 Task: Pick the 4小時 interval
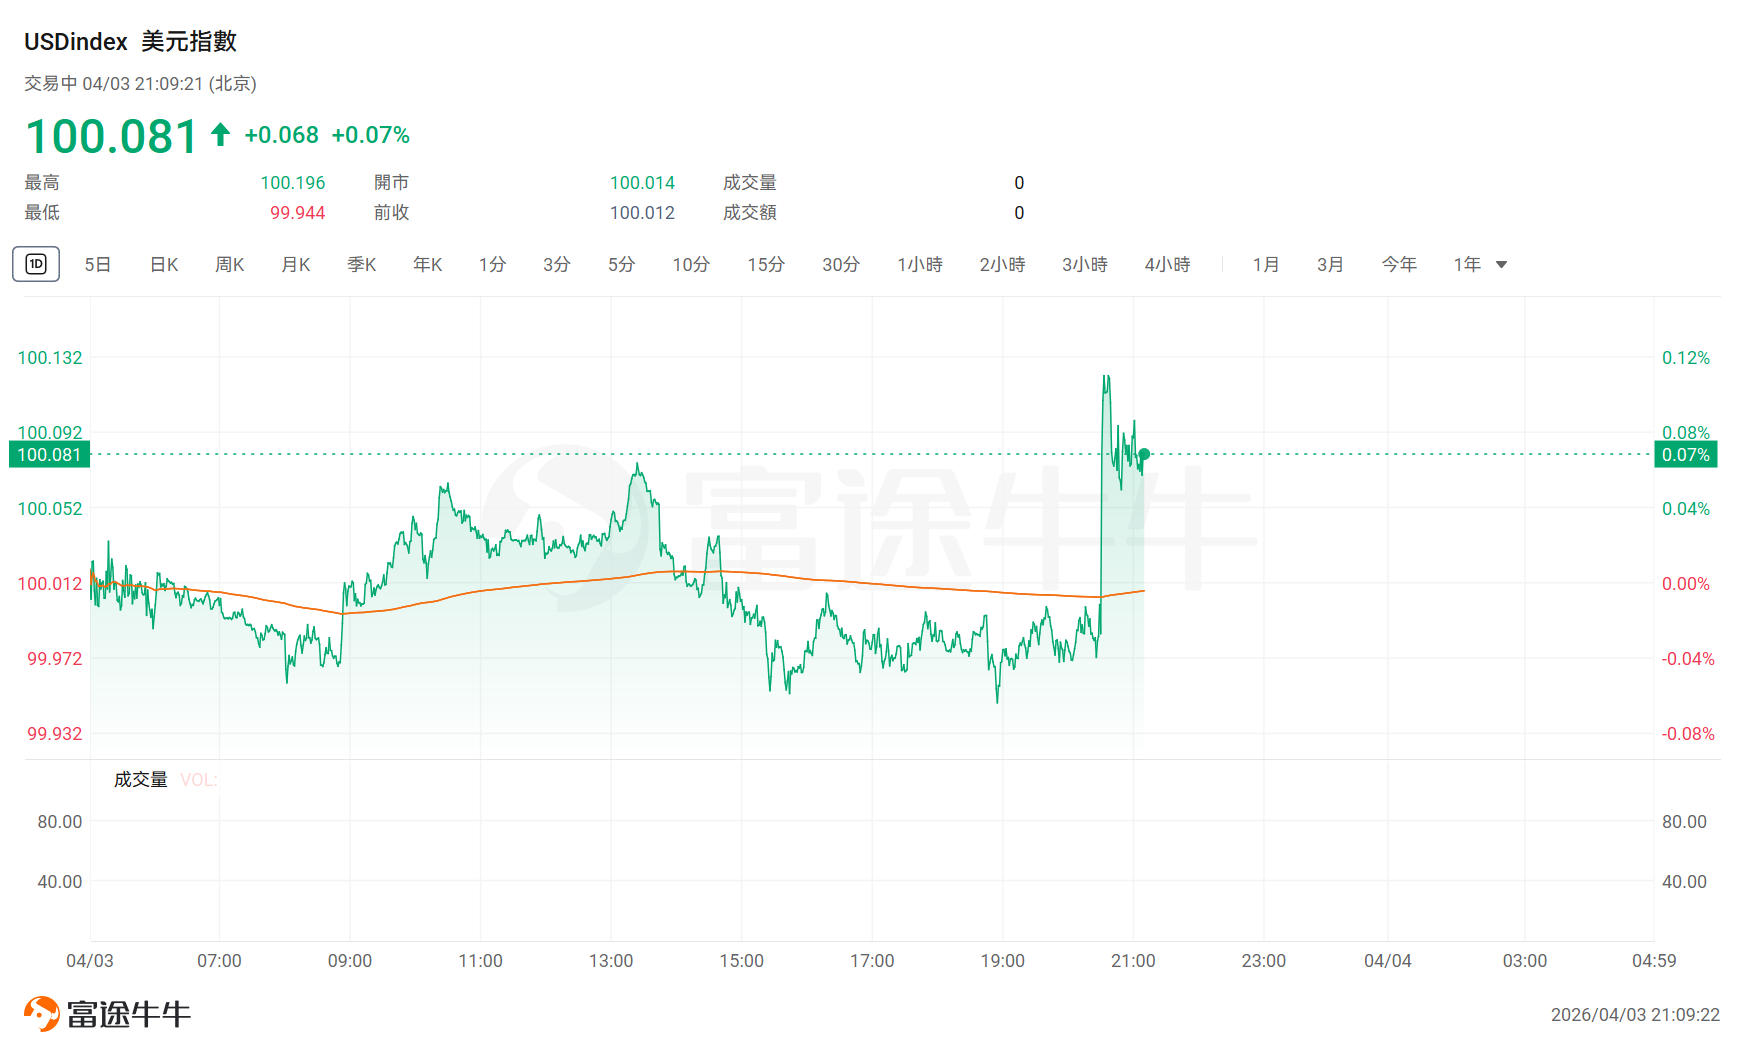(1167, 265)
